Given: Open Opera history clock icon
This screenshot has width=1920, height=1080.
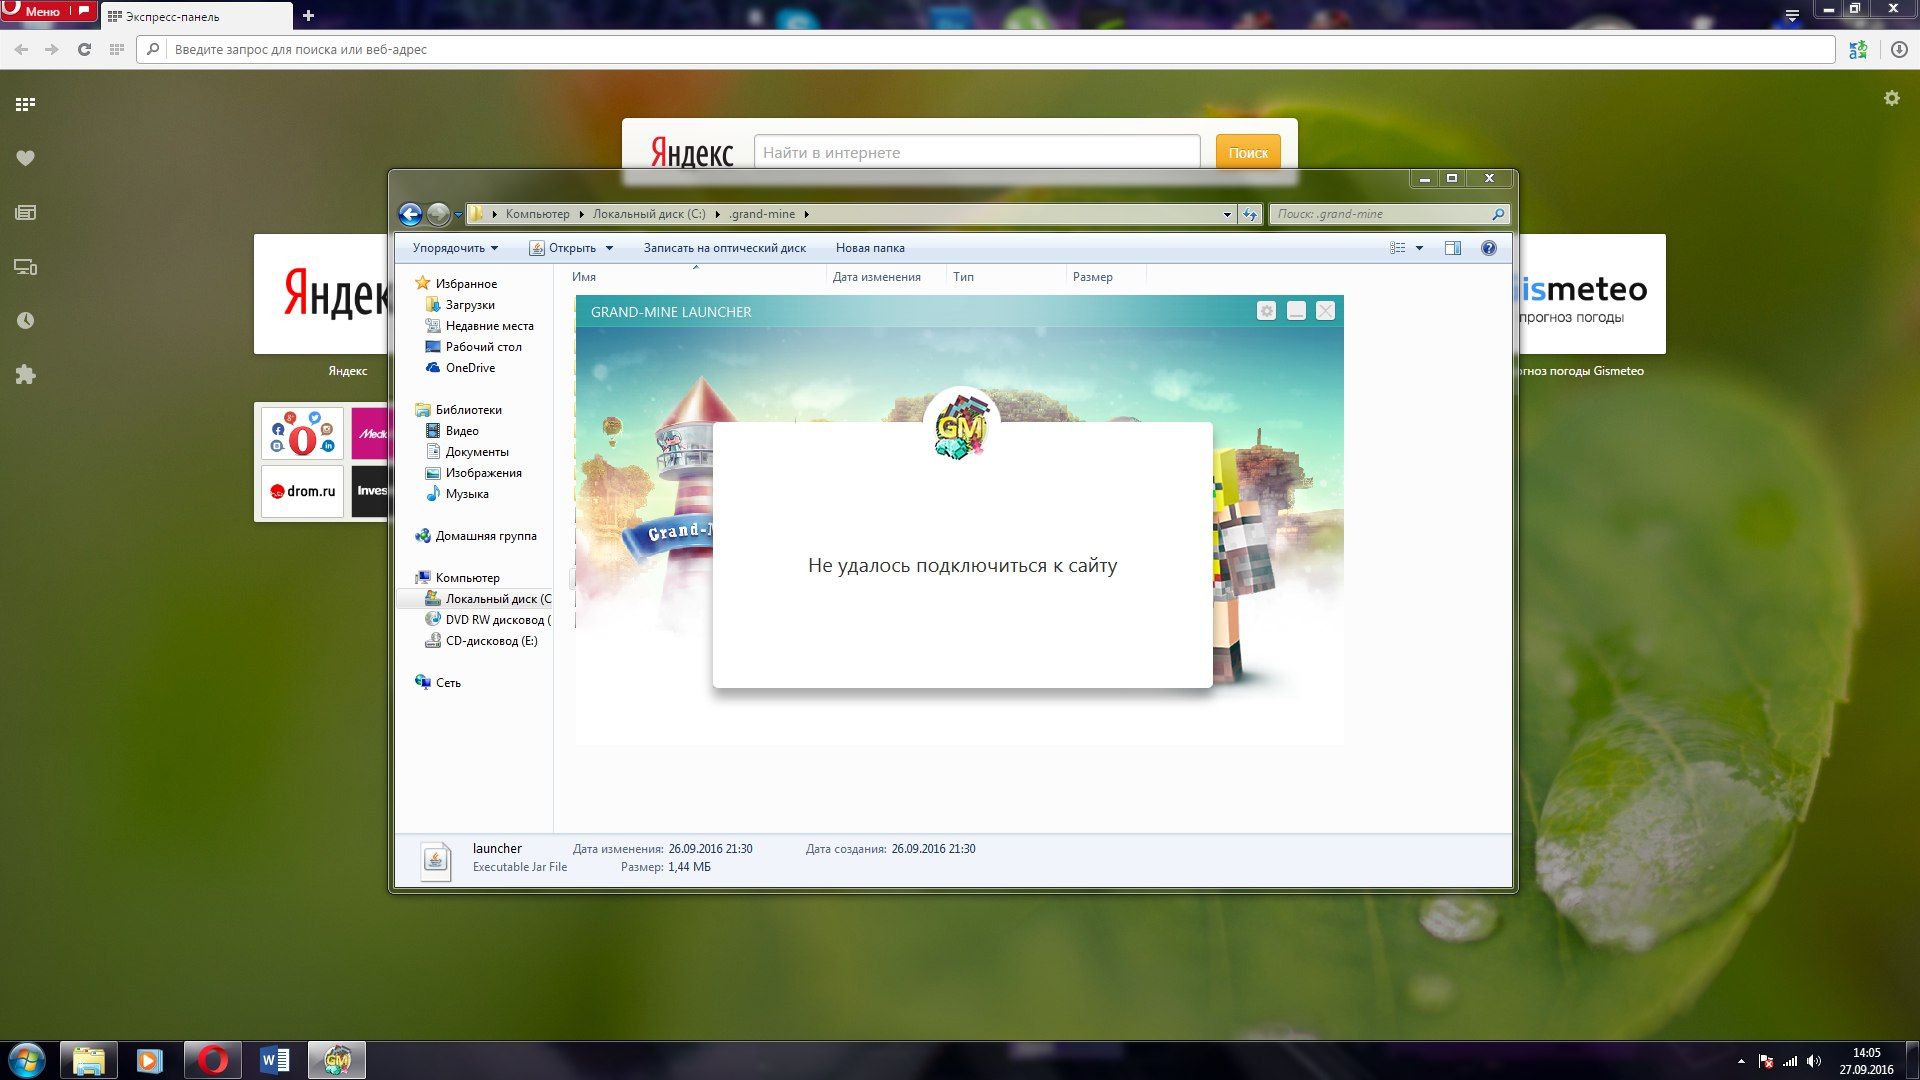Looking at the screenshot, I should 25,321.
